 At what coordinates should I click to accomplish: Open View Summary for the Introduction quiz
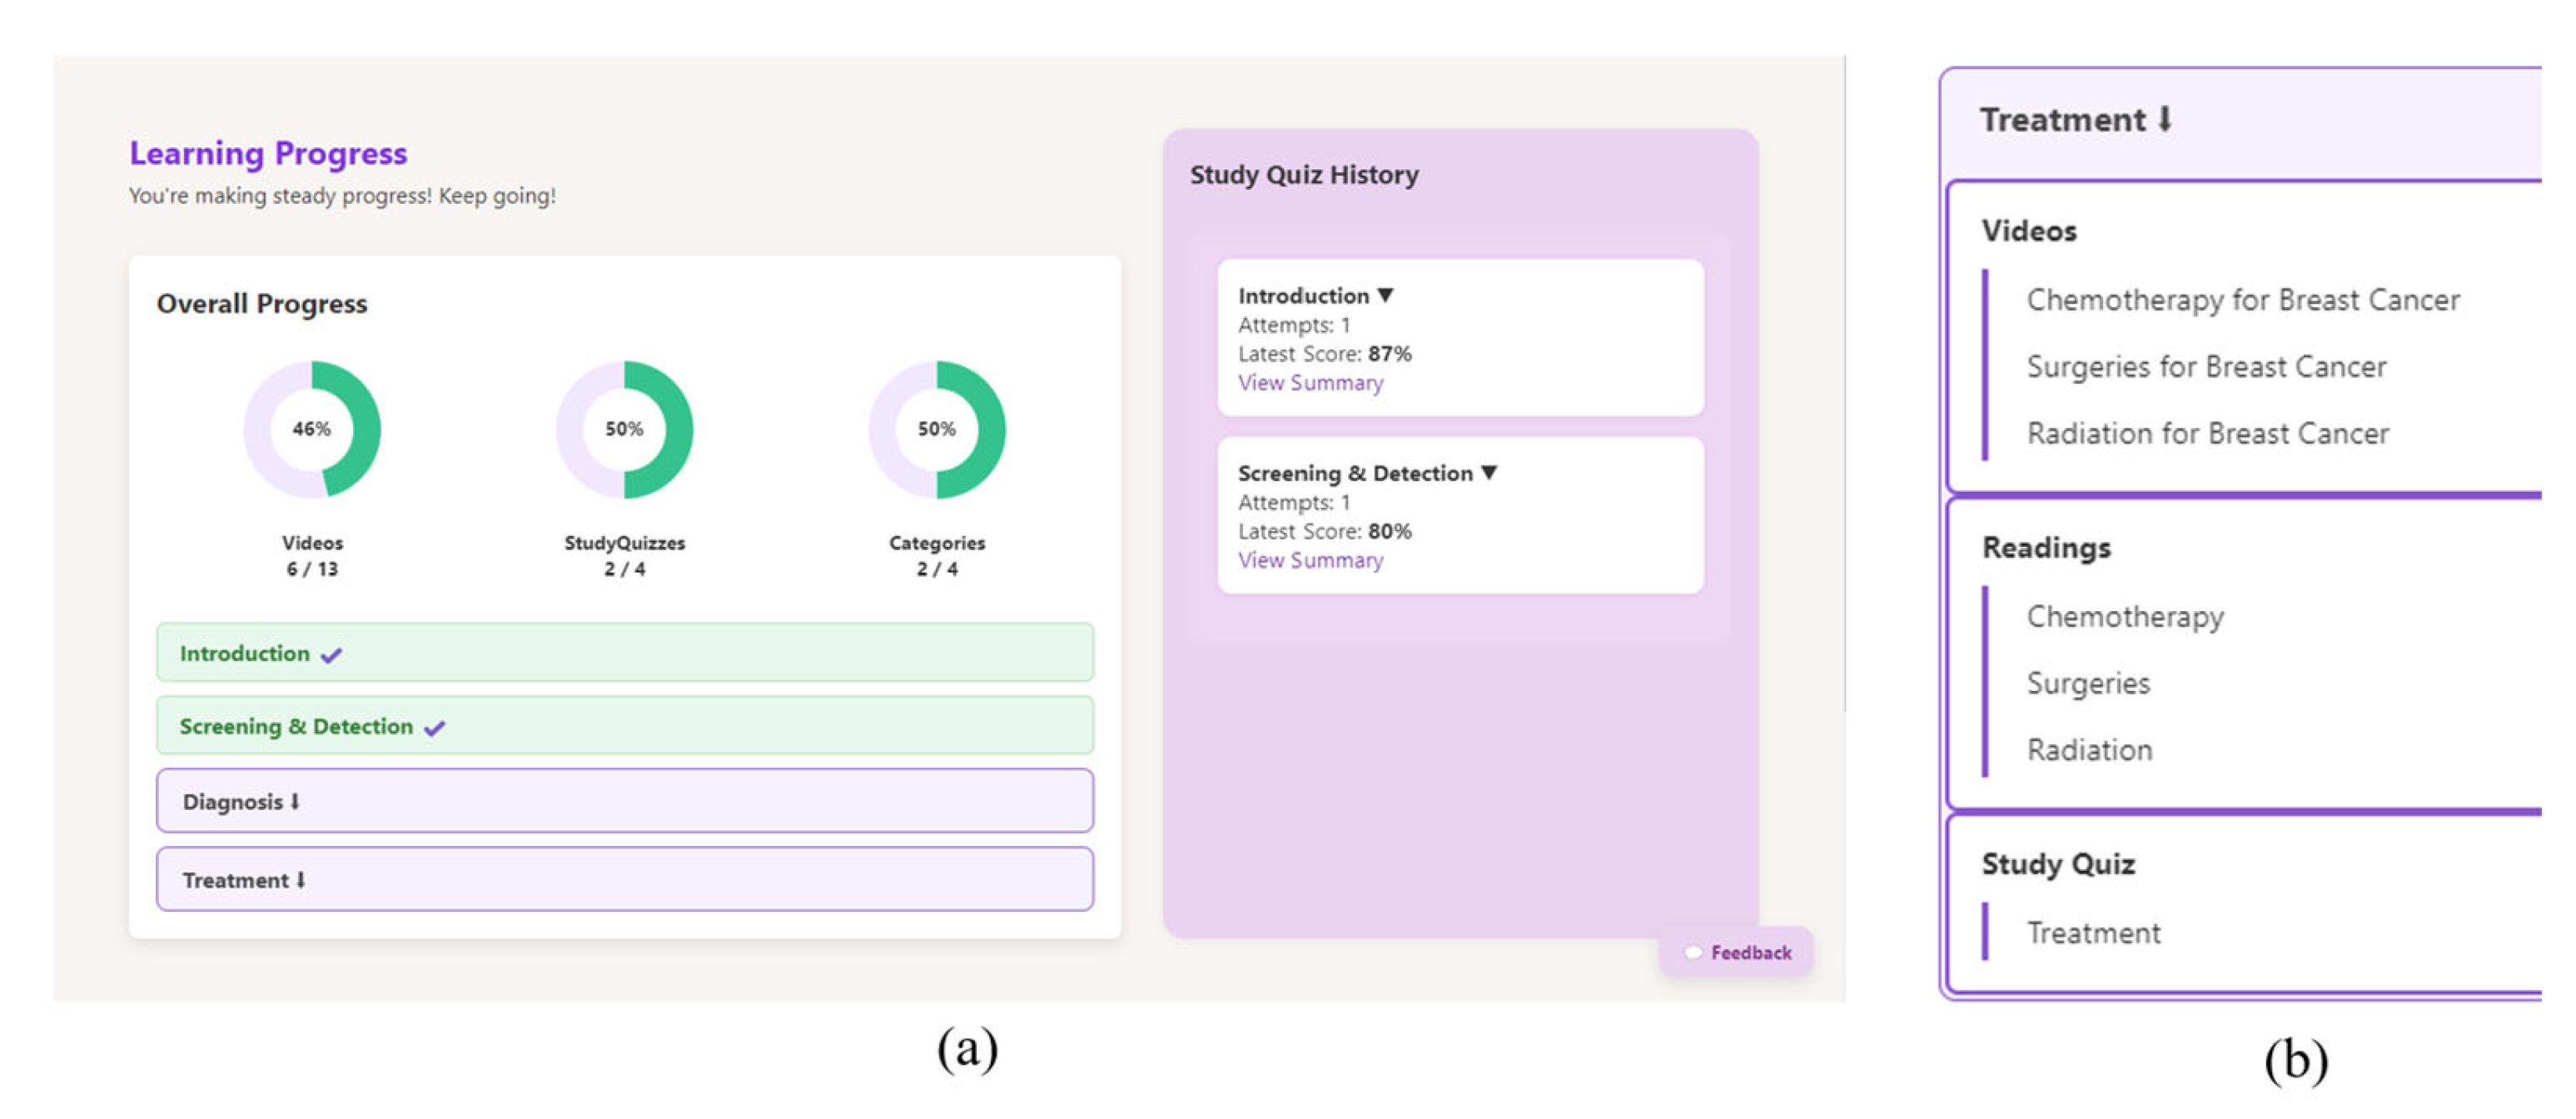(1310, 383)
